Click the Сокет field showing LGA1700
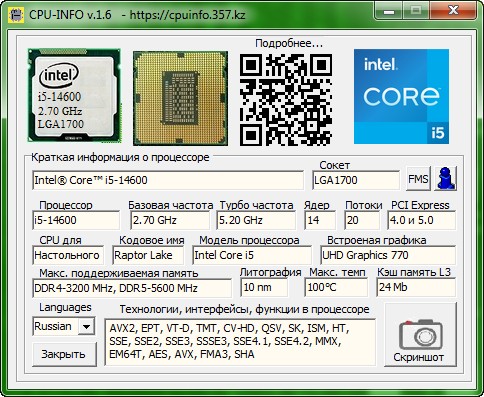The image size is (484, 397). pyautogui.click(x=356, y=180)
